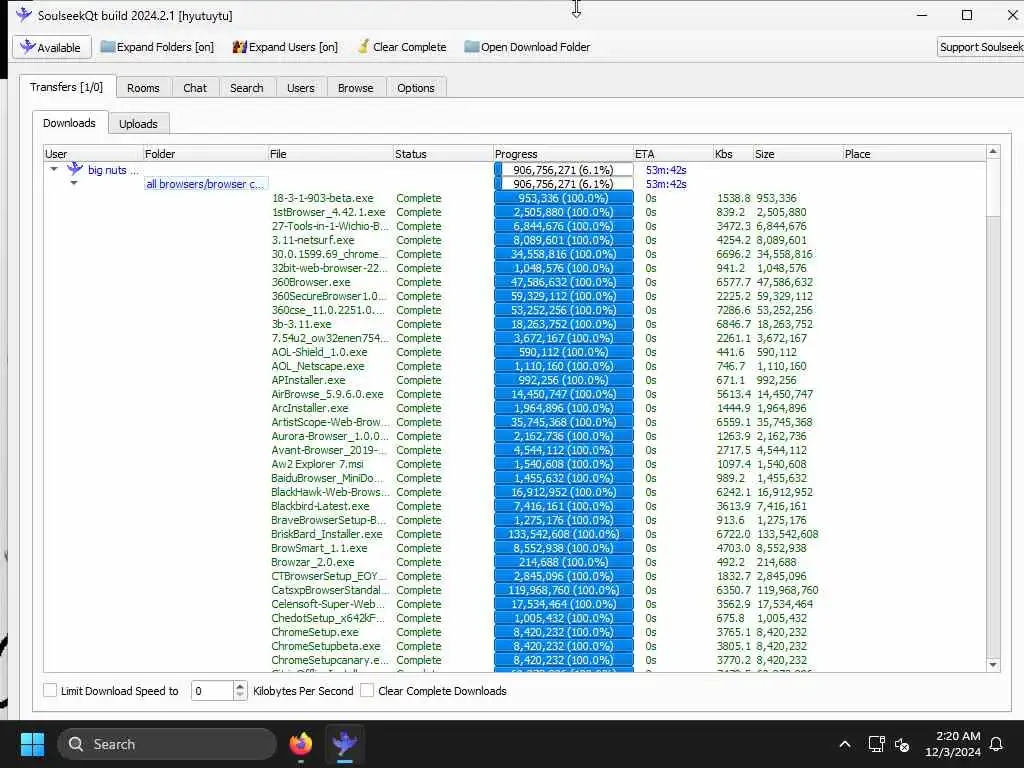Click the download speed limit input field

pyautogui.click(x=212, y=690)
